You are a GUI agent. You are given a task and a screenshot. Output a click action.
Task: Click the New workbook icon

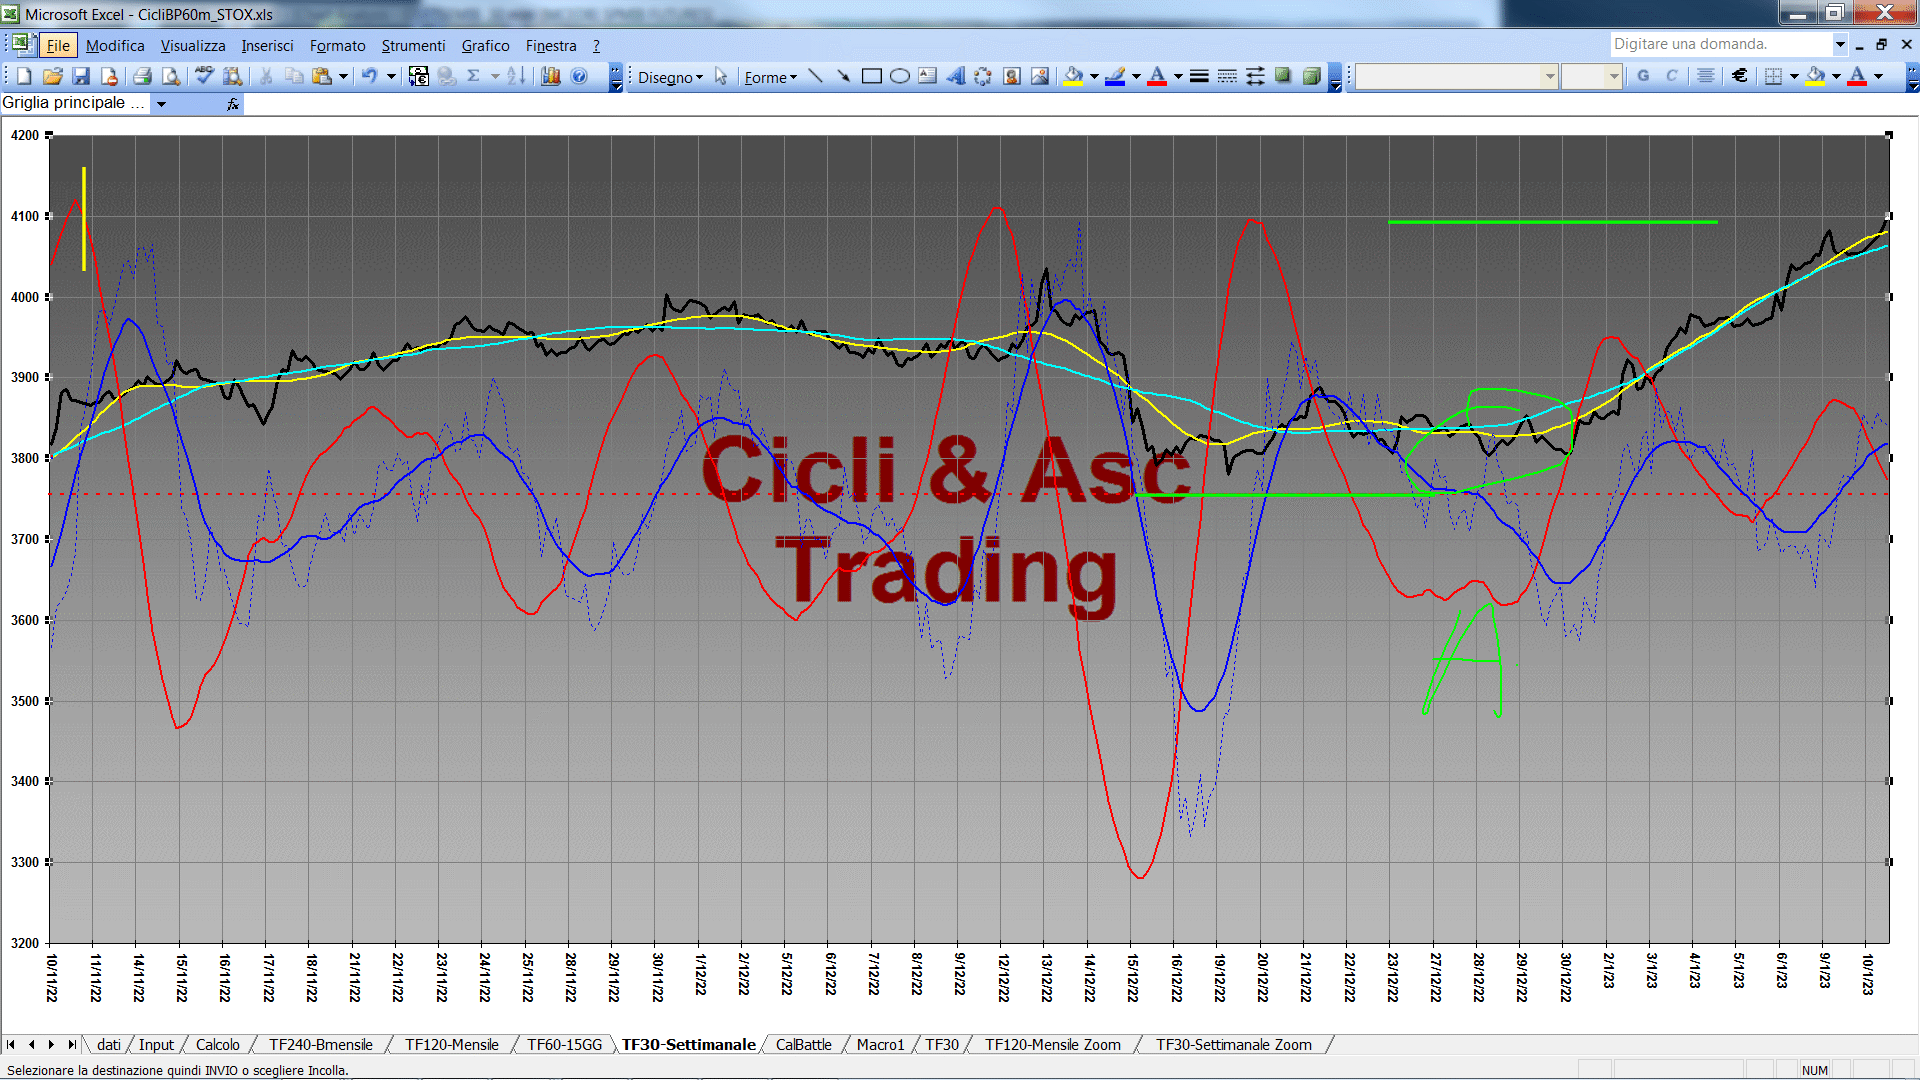pyautogui.click(x=25, y=76)
